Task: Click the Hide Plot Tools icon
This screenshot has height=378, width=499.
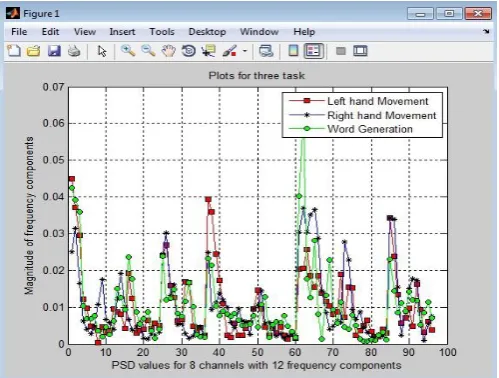Action: [341, 51]
